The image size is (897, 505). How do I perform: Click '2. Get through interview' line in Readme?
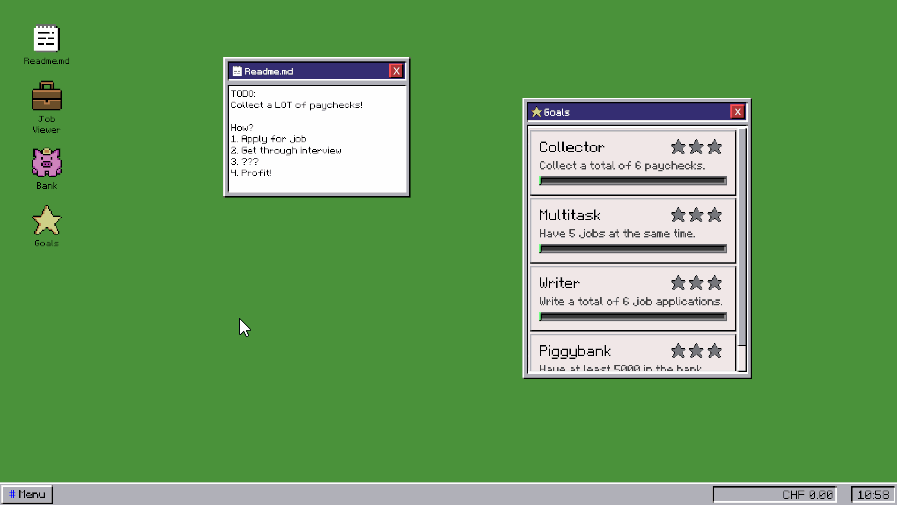(x=286, y=150)
